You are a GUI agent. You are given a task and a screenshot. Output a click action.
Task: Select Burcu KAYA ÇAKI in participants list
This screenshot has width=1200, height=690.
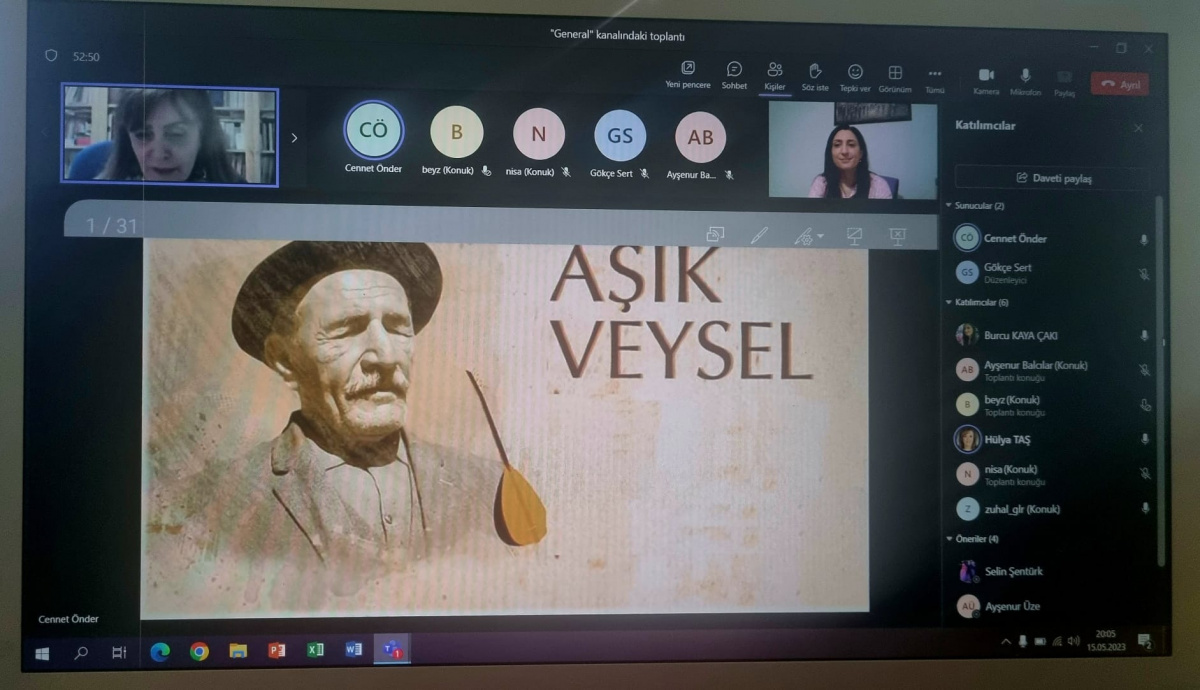(x=1052, y=336)
